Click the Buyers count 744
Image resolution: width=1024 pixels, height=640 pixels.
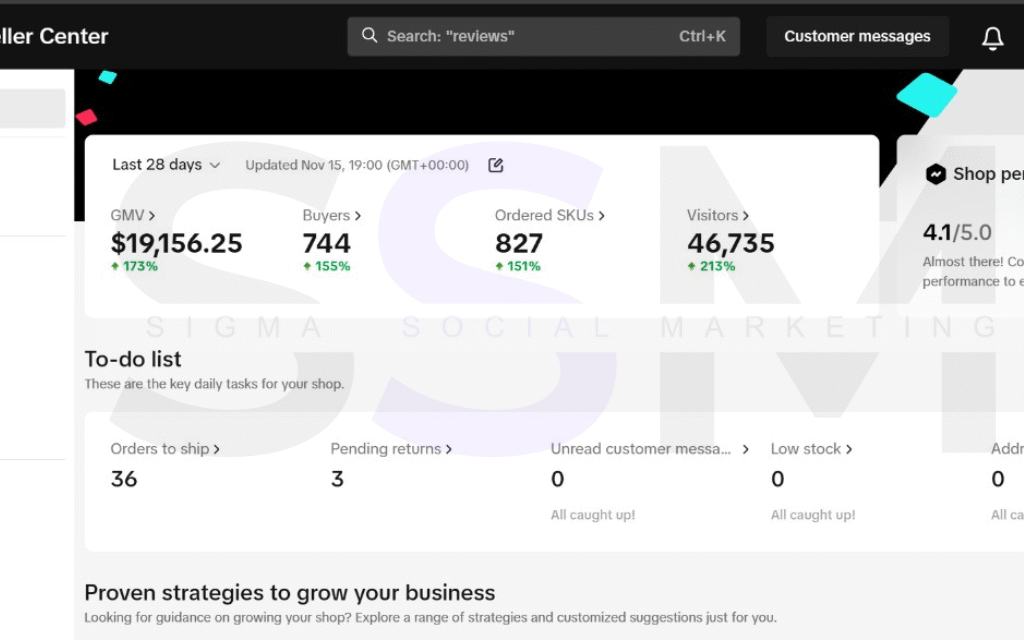coord(327,244)
